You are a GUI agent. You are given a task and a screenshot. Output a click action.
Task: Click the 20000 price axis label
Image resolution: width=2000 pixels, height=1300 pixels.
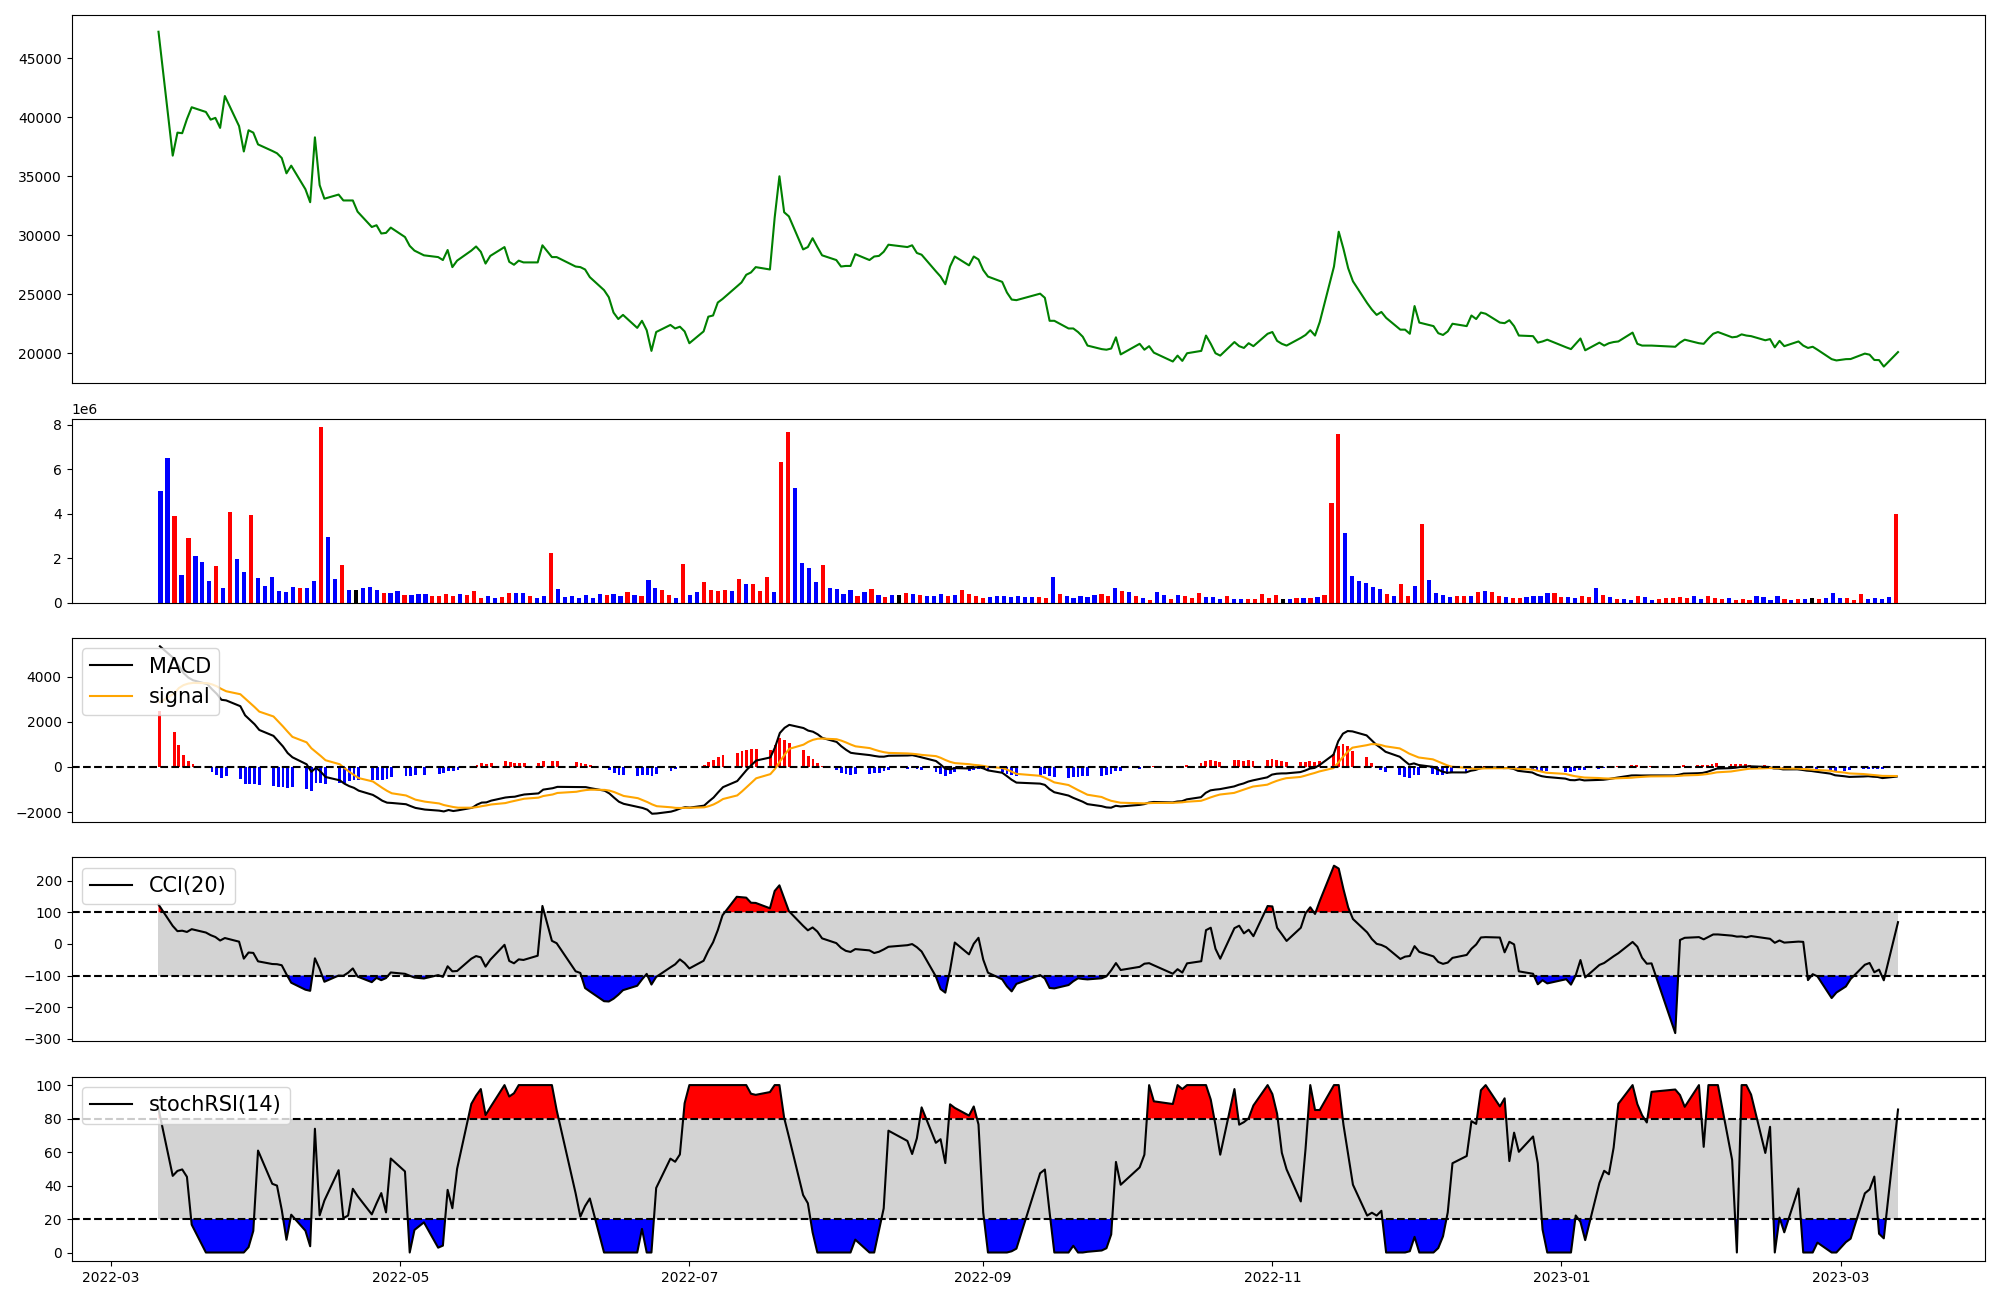click(40, 354)
